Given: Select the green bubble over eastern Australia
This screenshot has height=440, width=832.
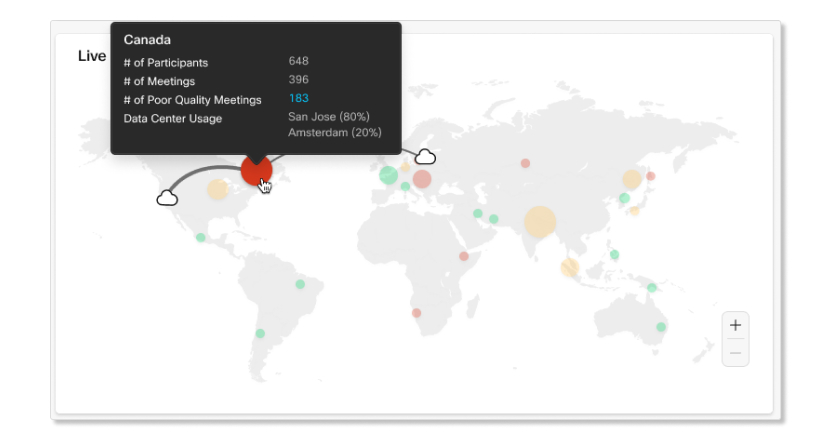Looking at the screenshot, I should click(661, 327).
